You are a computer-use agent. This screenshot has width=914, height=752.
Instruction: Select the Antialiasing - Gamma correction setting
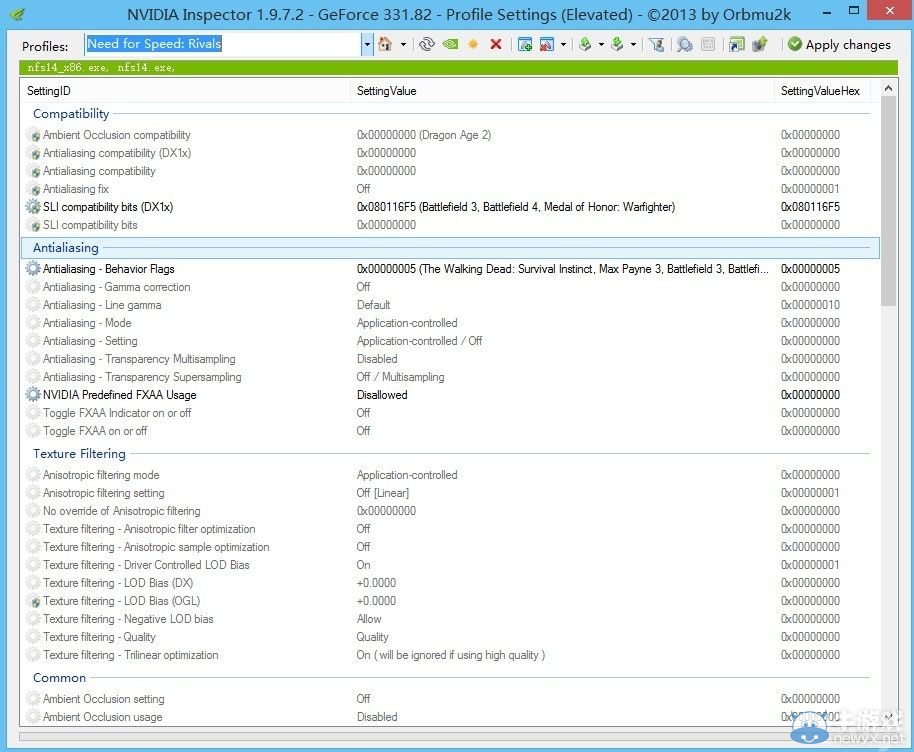point(451,287)
